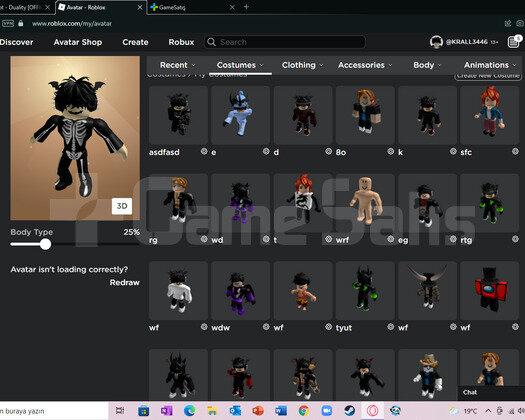The image size is (525, 420).
Task: Open settings gear for costume t
Action: 328,239
